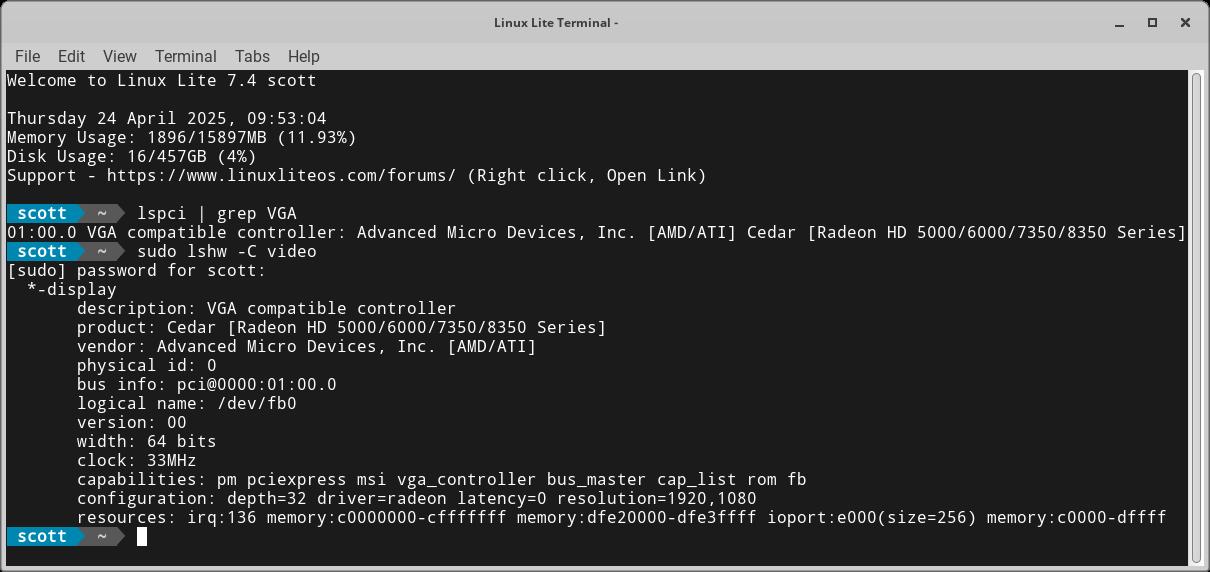The width and height of the screenshot is (1210, 572).
Task: Click the Linux Lite Terminal title bar
Action: point(555,22)
